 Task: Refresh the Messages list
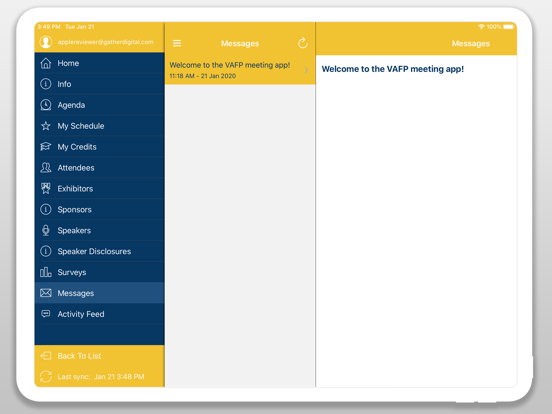[x=302, y=43]
